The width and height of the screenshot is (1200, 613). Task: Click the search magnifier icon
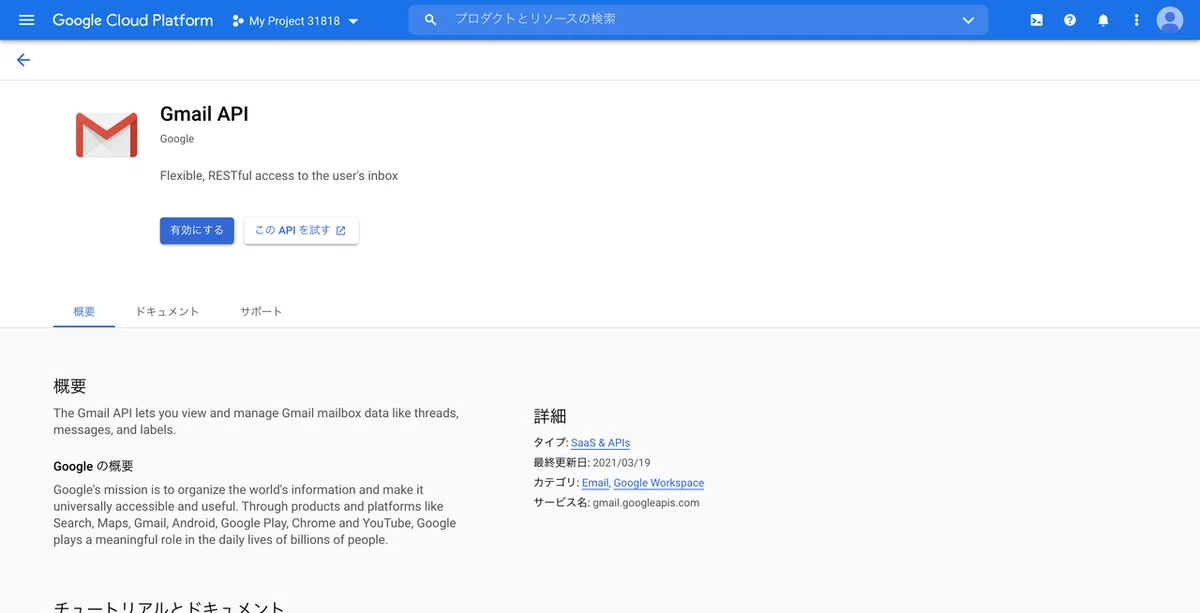pyautogui.click(x=431, y=20)
